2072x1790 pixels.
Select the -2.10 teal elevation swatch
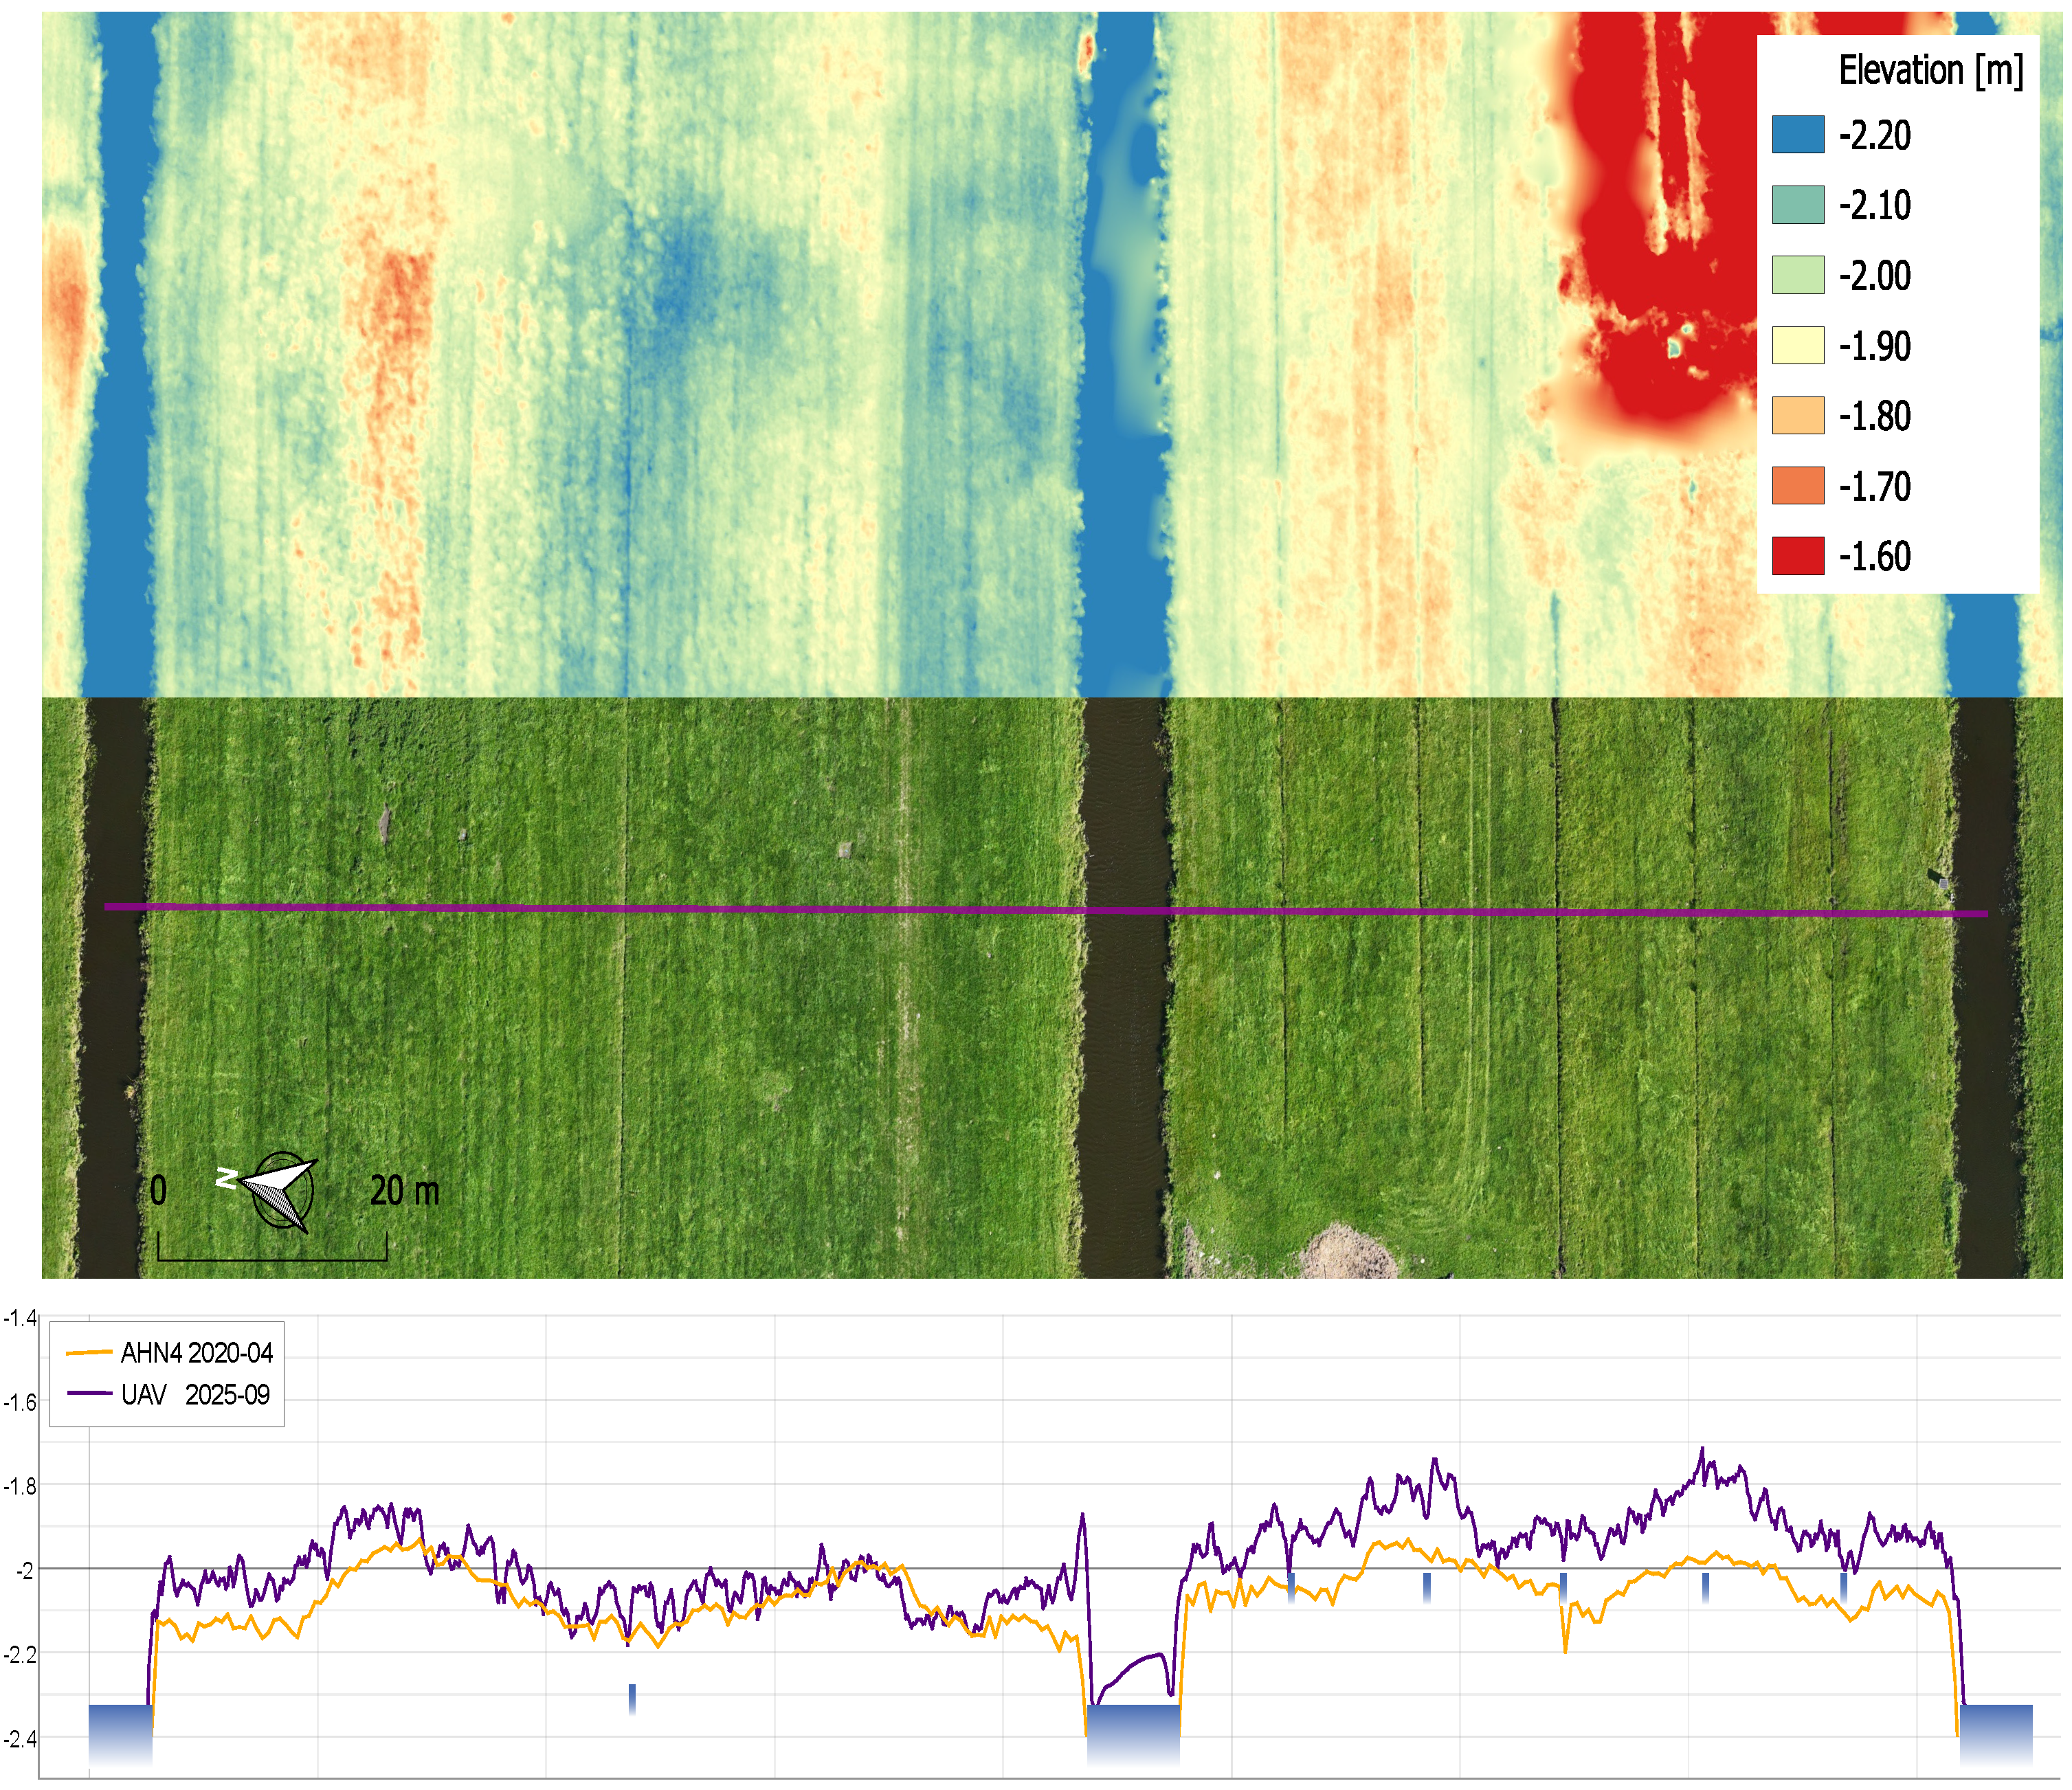pyautogui.click(x=1798, y=205)
